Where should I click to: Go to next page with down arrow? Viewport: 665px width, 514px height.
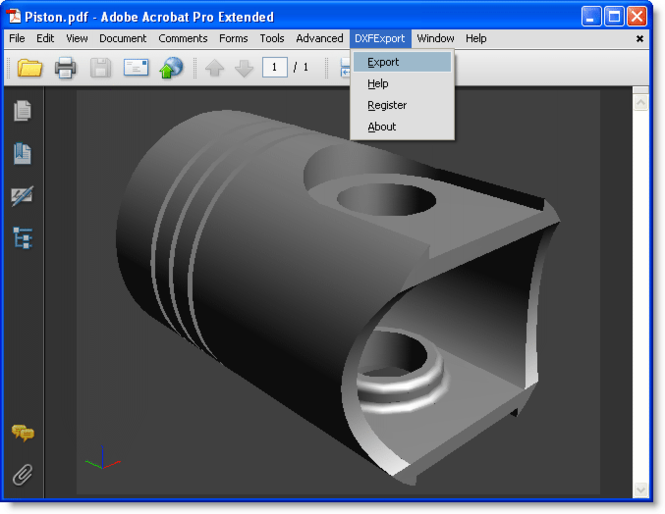pos(244,68)
